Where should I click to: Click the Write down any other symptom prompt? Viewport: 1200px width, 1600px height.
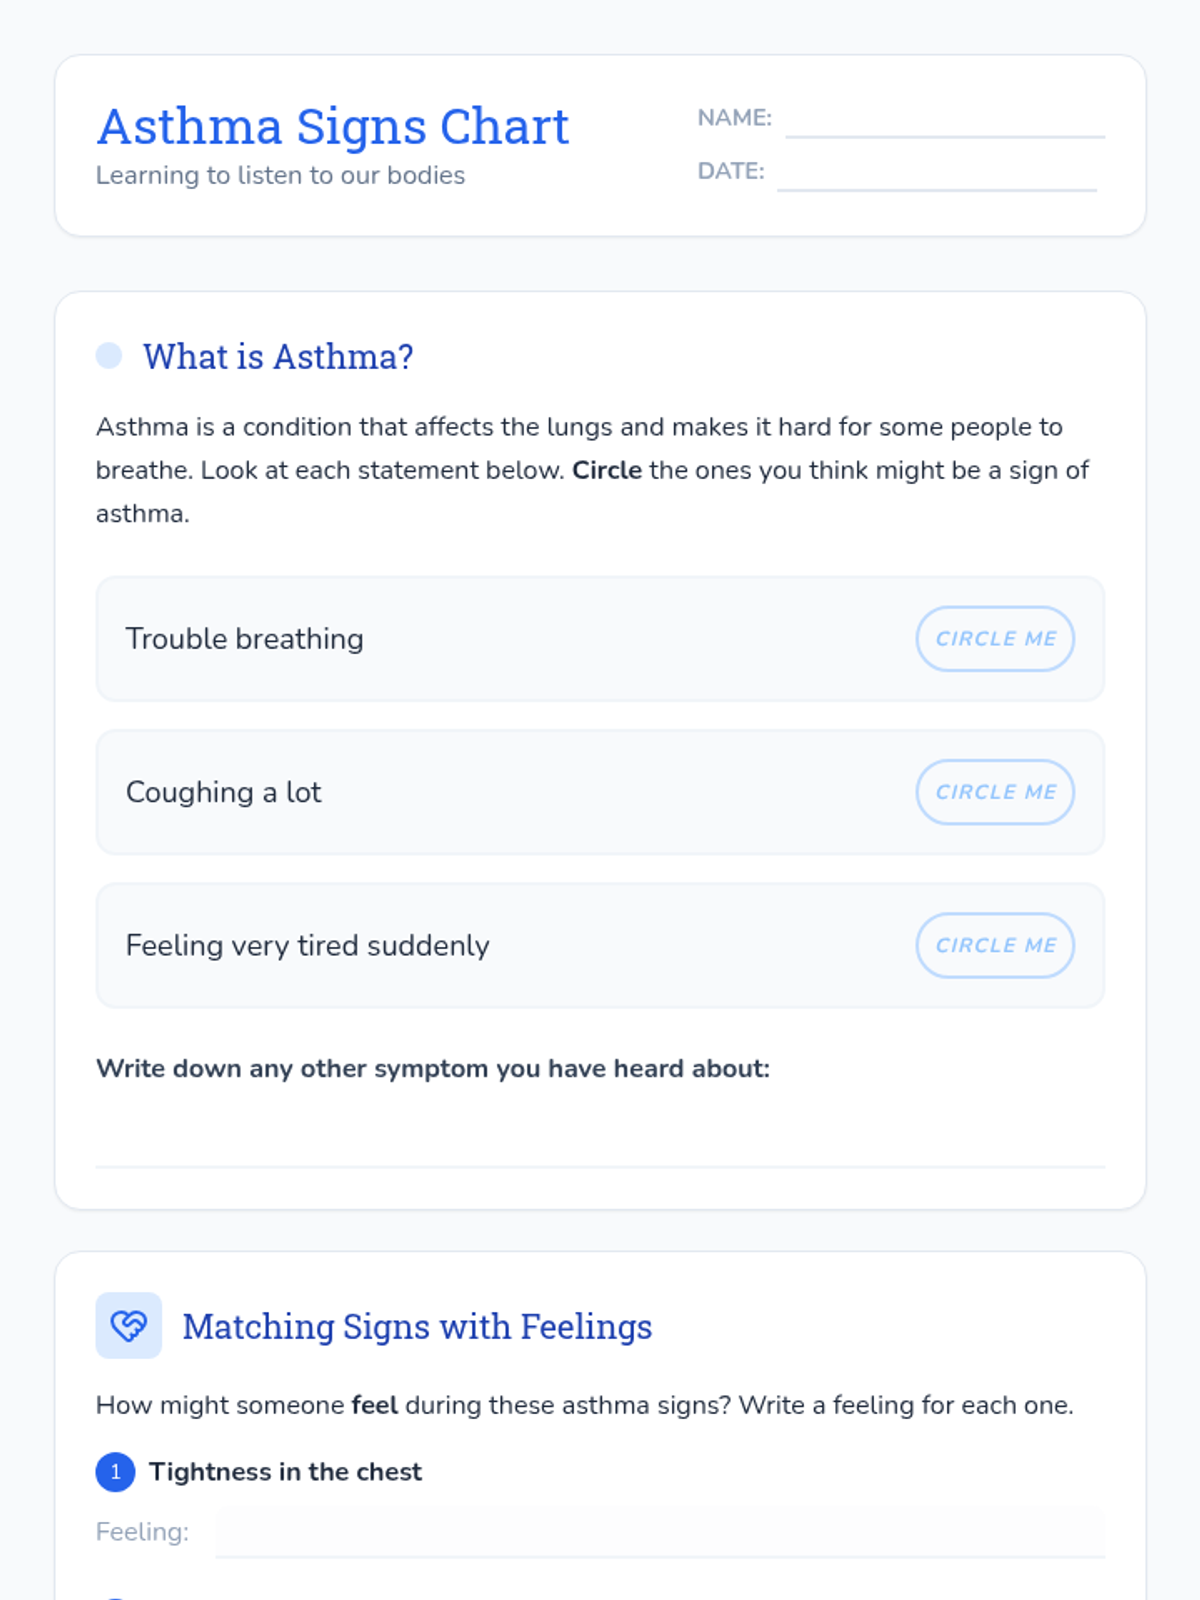click(433, 1068)
